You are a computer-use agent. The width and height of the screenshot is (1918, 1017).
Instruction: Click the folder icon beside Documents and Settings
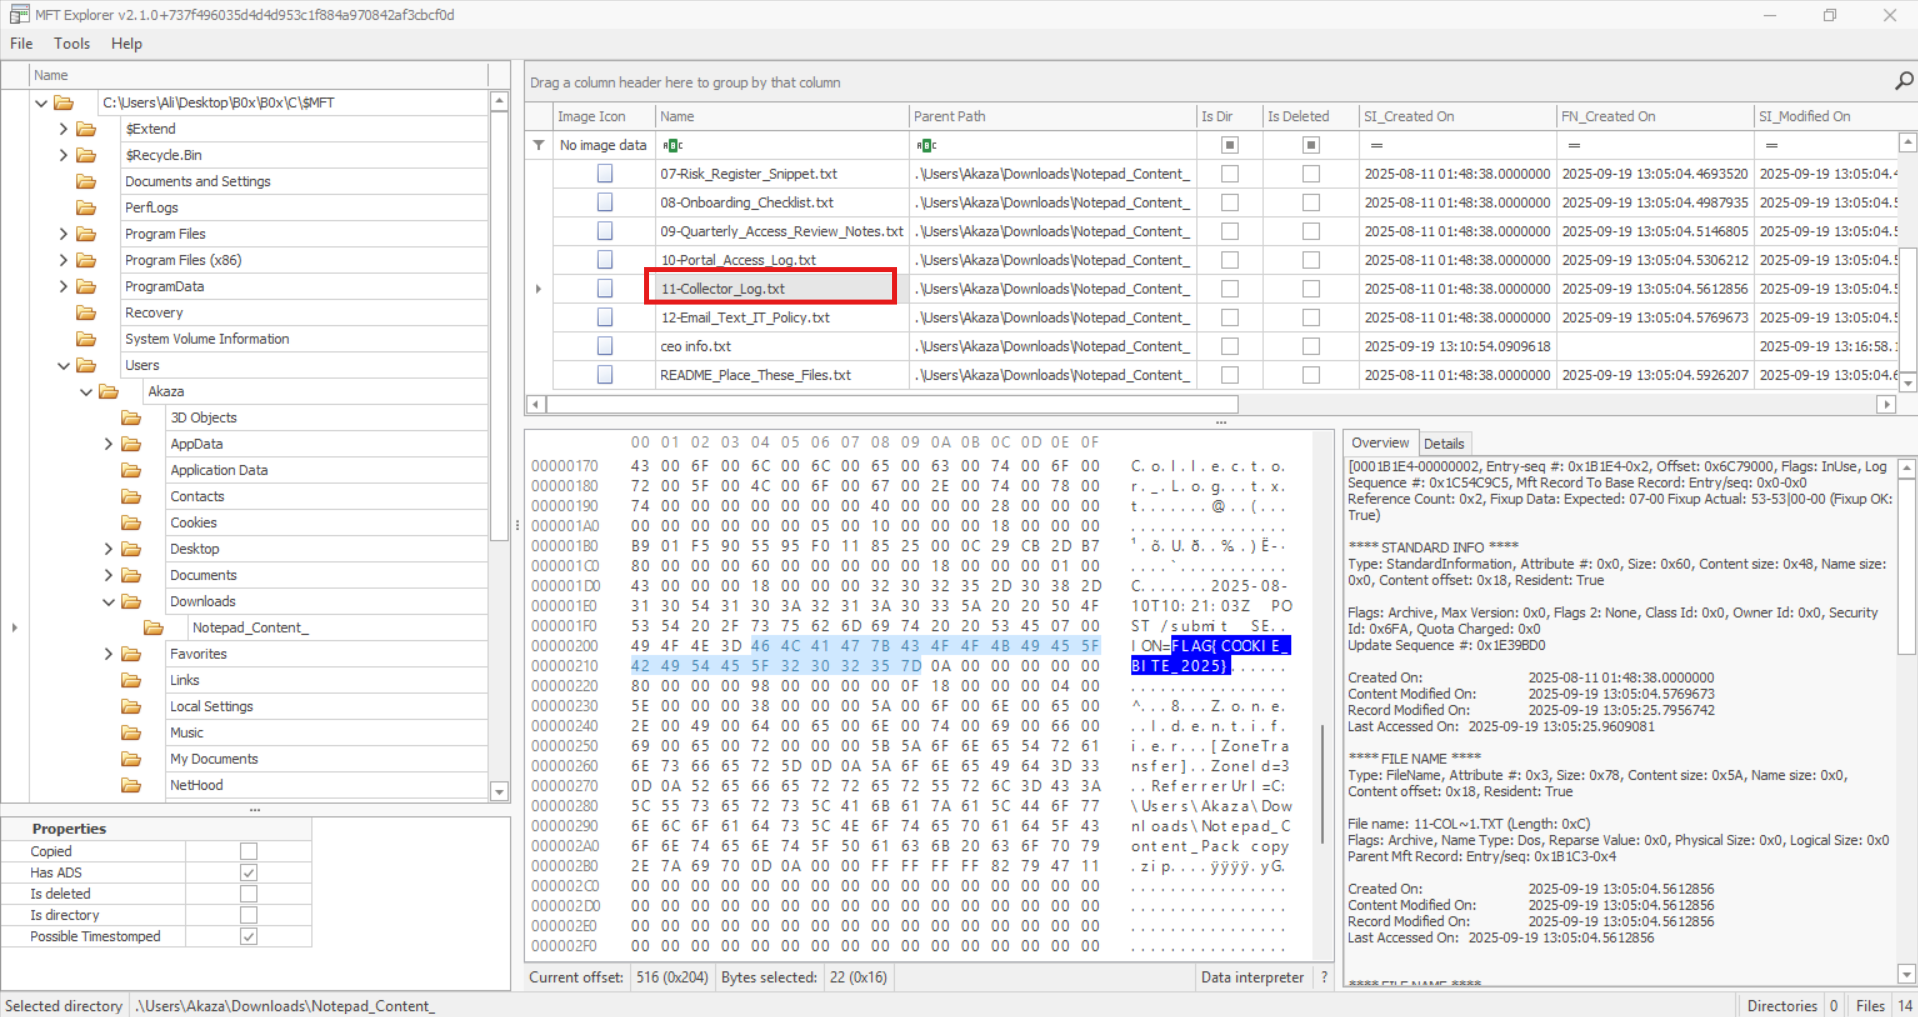point(87,181)
